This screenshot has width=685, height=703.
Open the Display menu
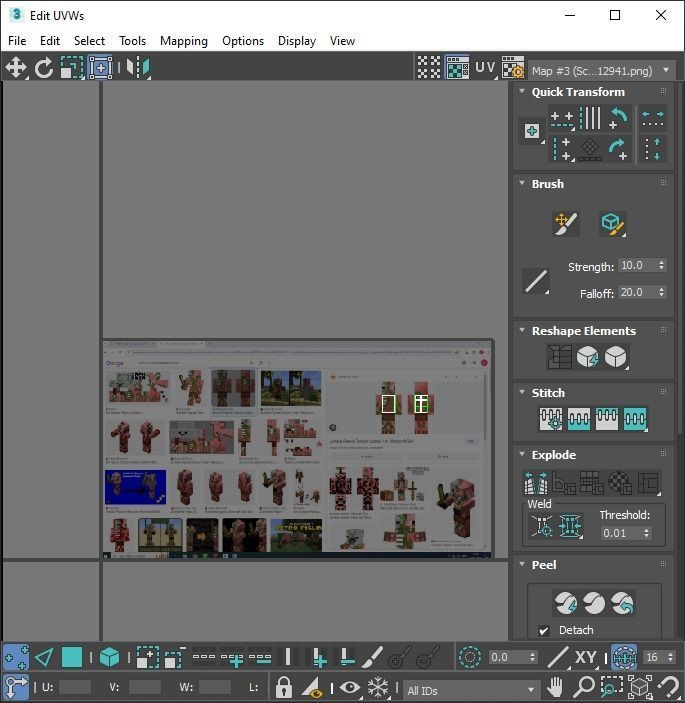[297, 41]
